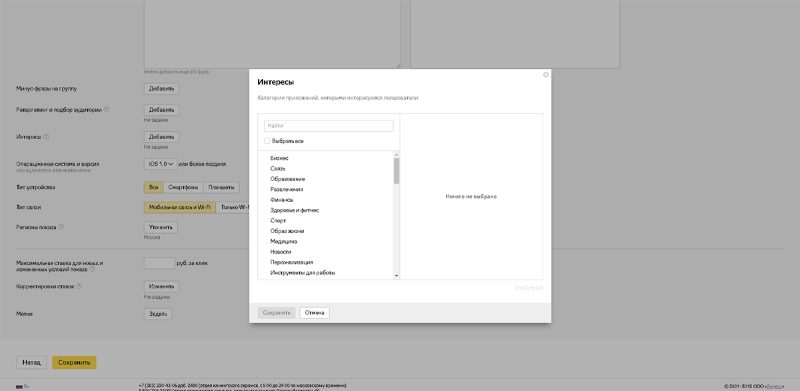Choose the Бизнес category
The image size is (800, 391).
click(x=279, y=158)
